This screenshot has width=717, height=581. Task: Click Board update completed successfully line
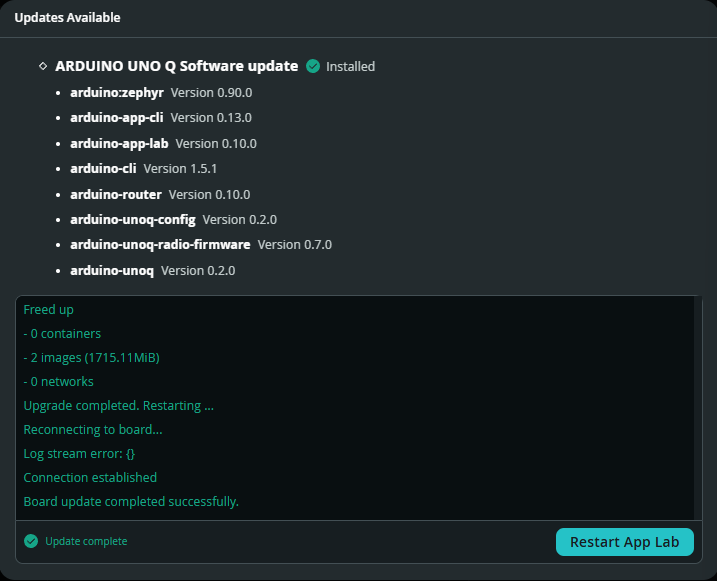point(131,502)
